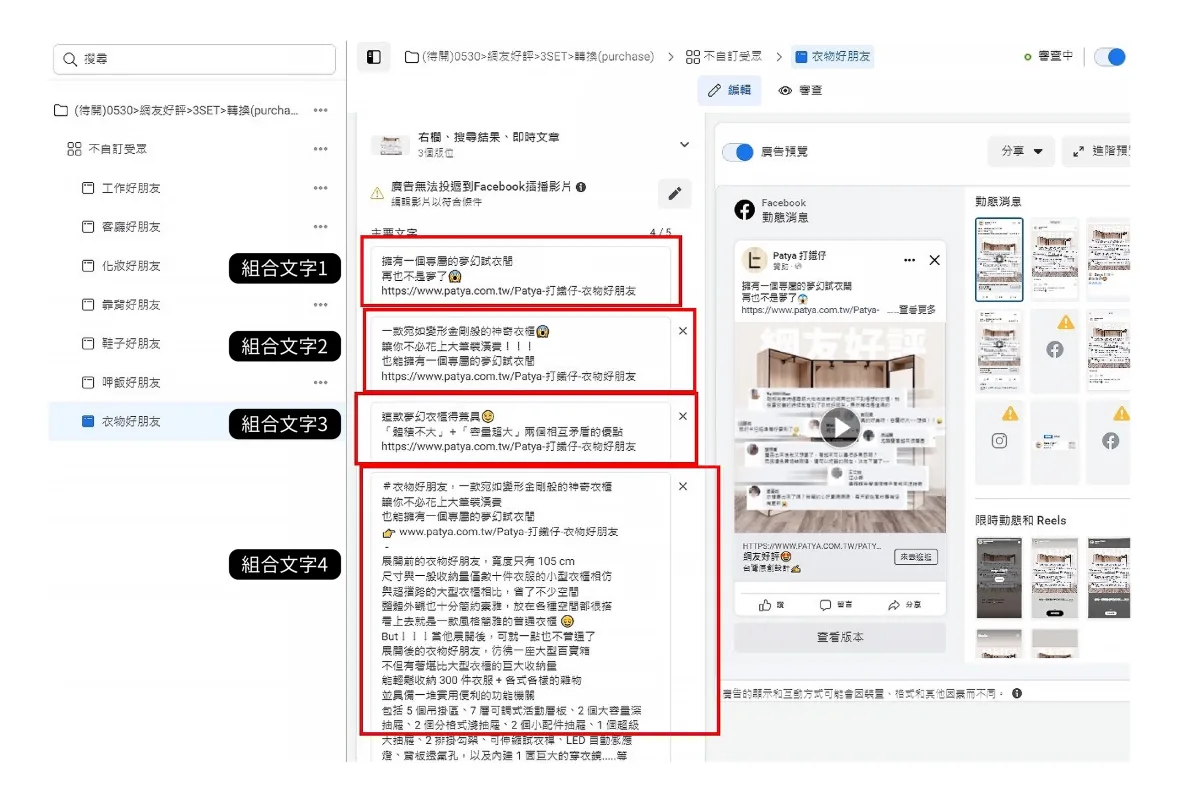Expand the 右欄、搜尋結果、即時文章 chevron
Image resolution: width=1200 pixels, height=800 pixels.
click(x=684, y=145)
